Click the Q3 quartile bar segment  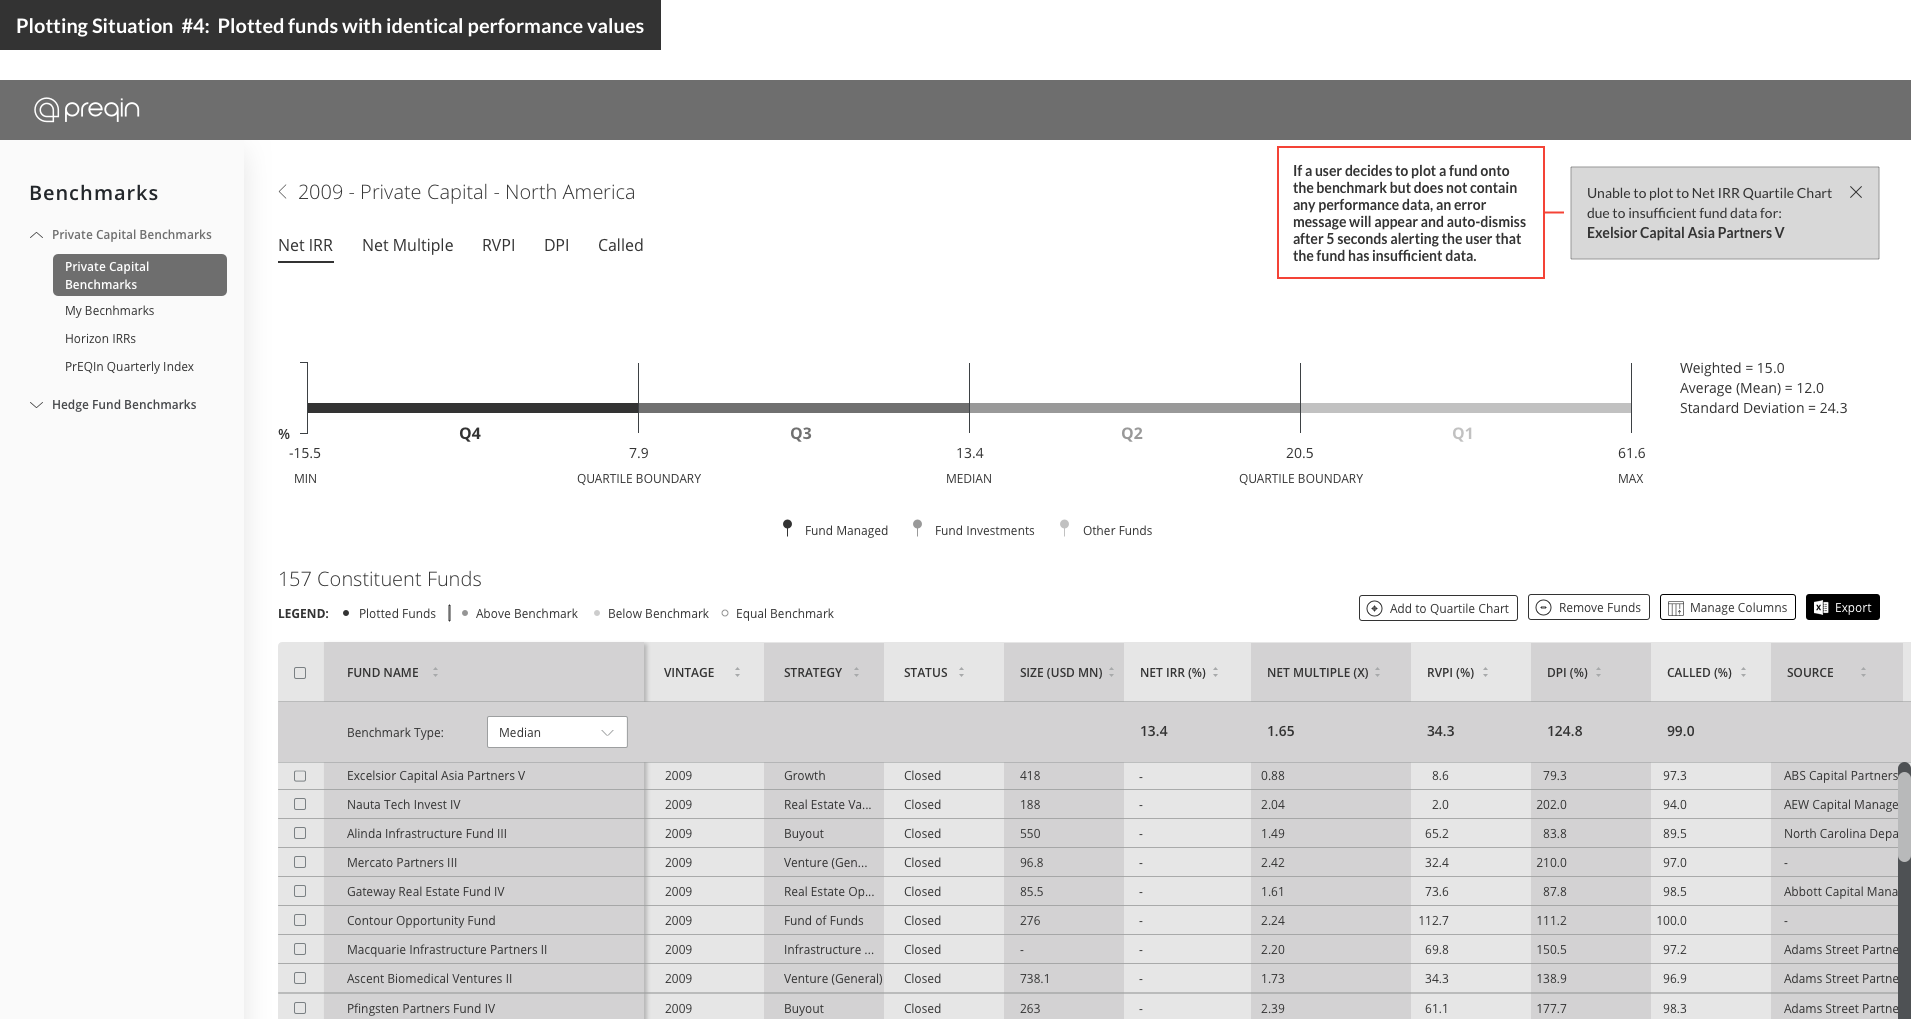(804, 408)
